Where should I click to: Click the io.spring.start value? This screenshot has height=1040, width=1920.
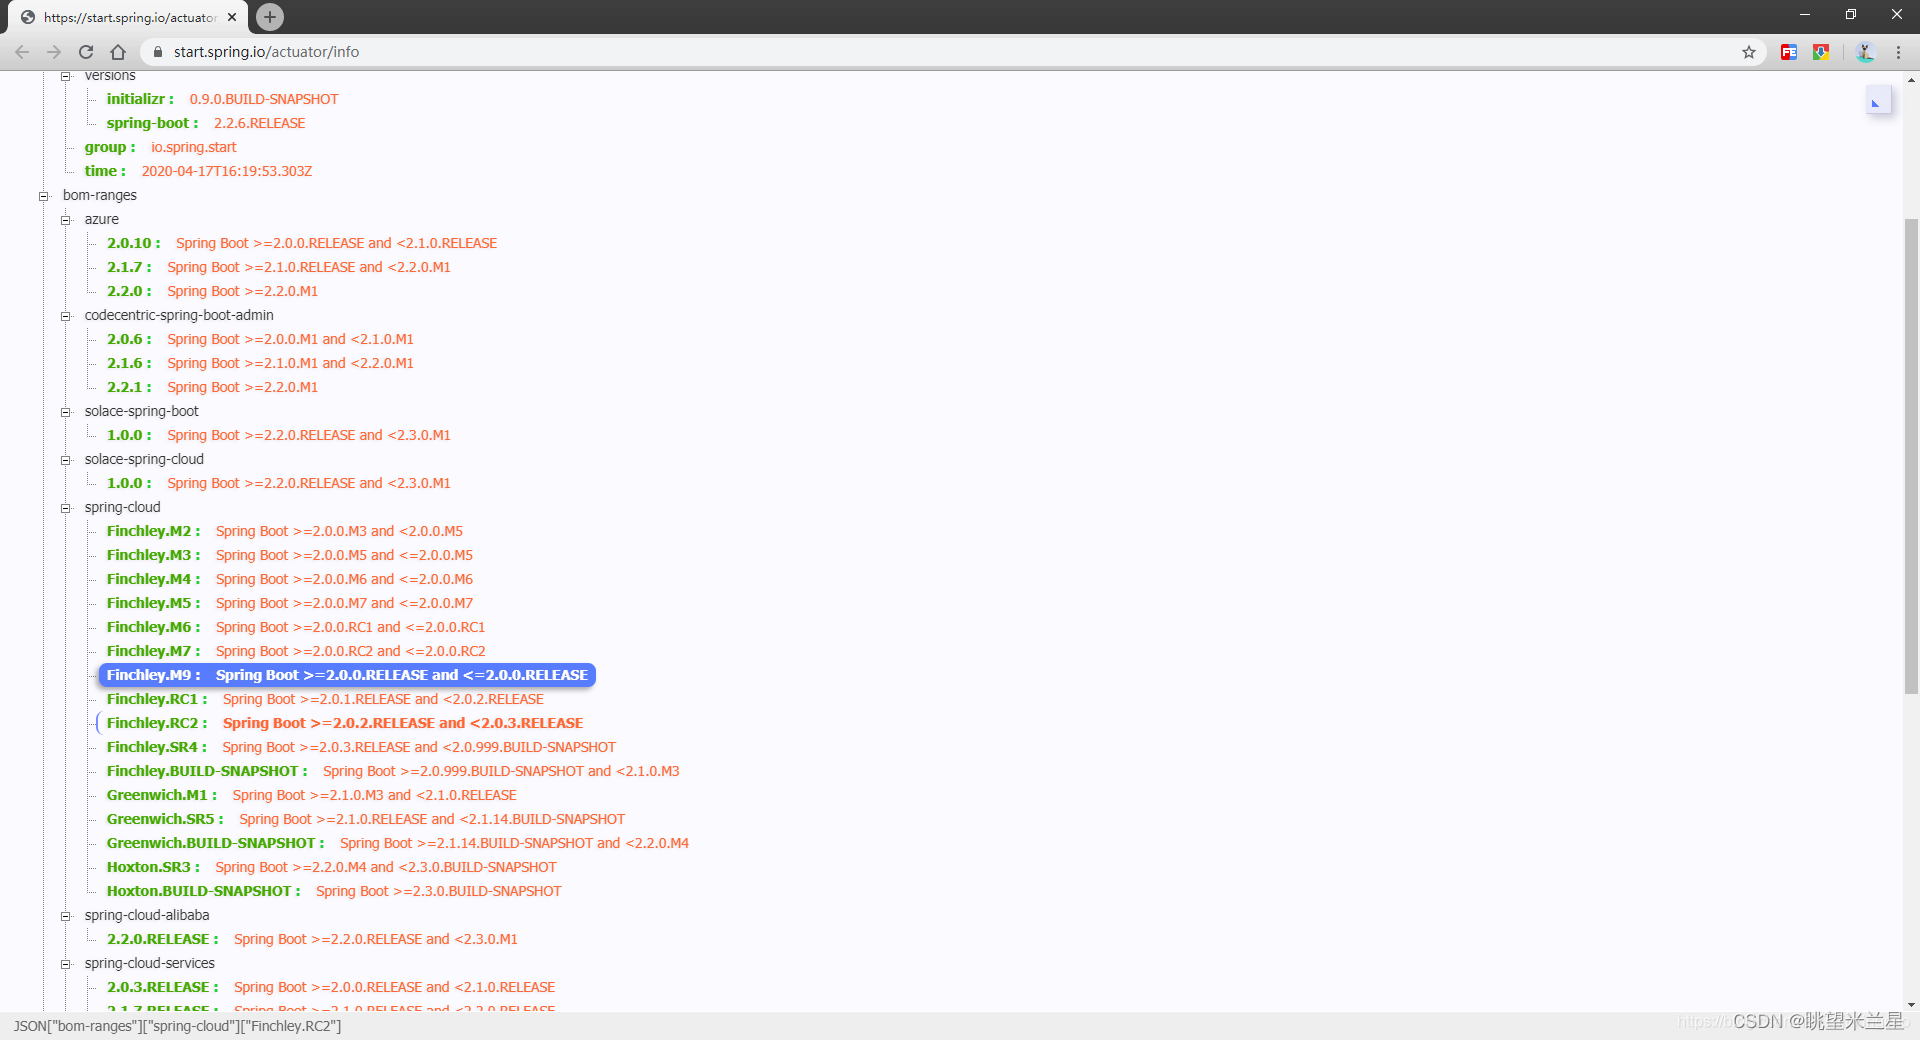click(x=194, y=147)
